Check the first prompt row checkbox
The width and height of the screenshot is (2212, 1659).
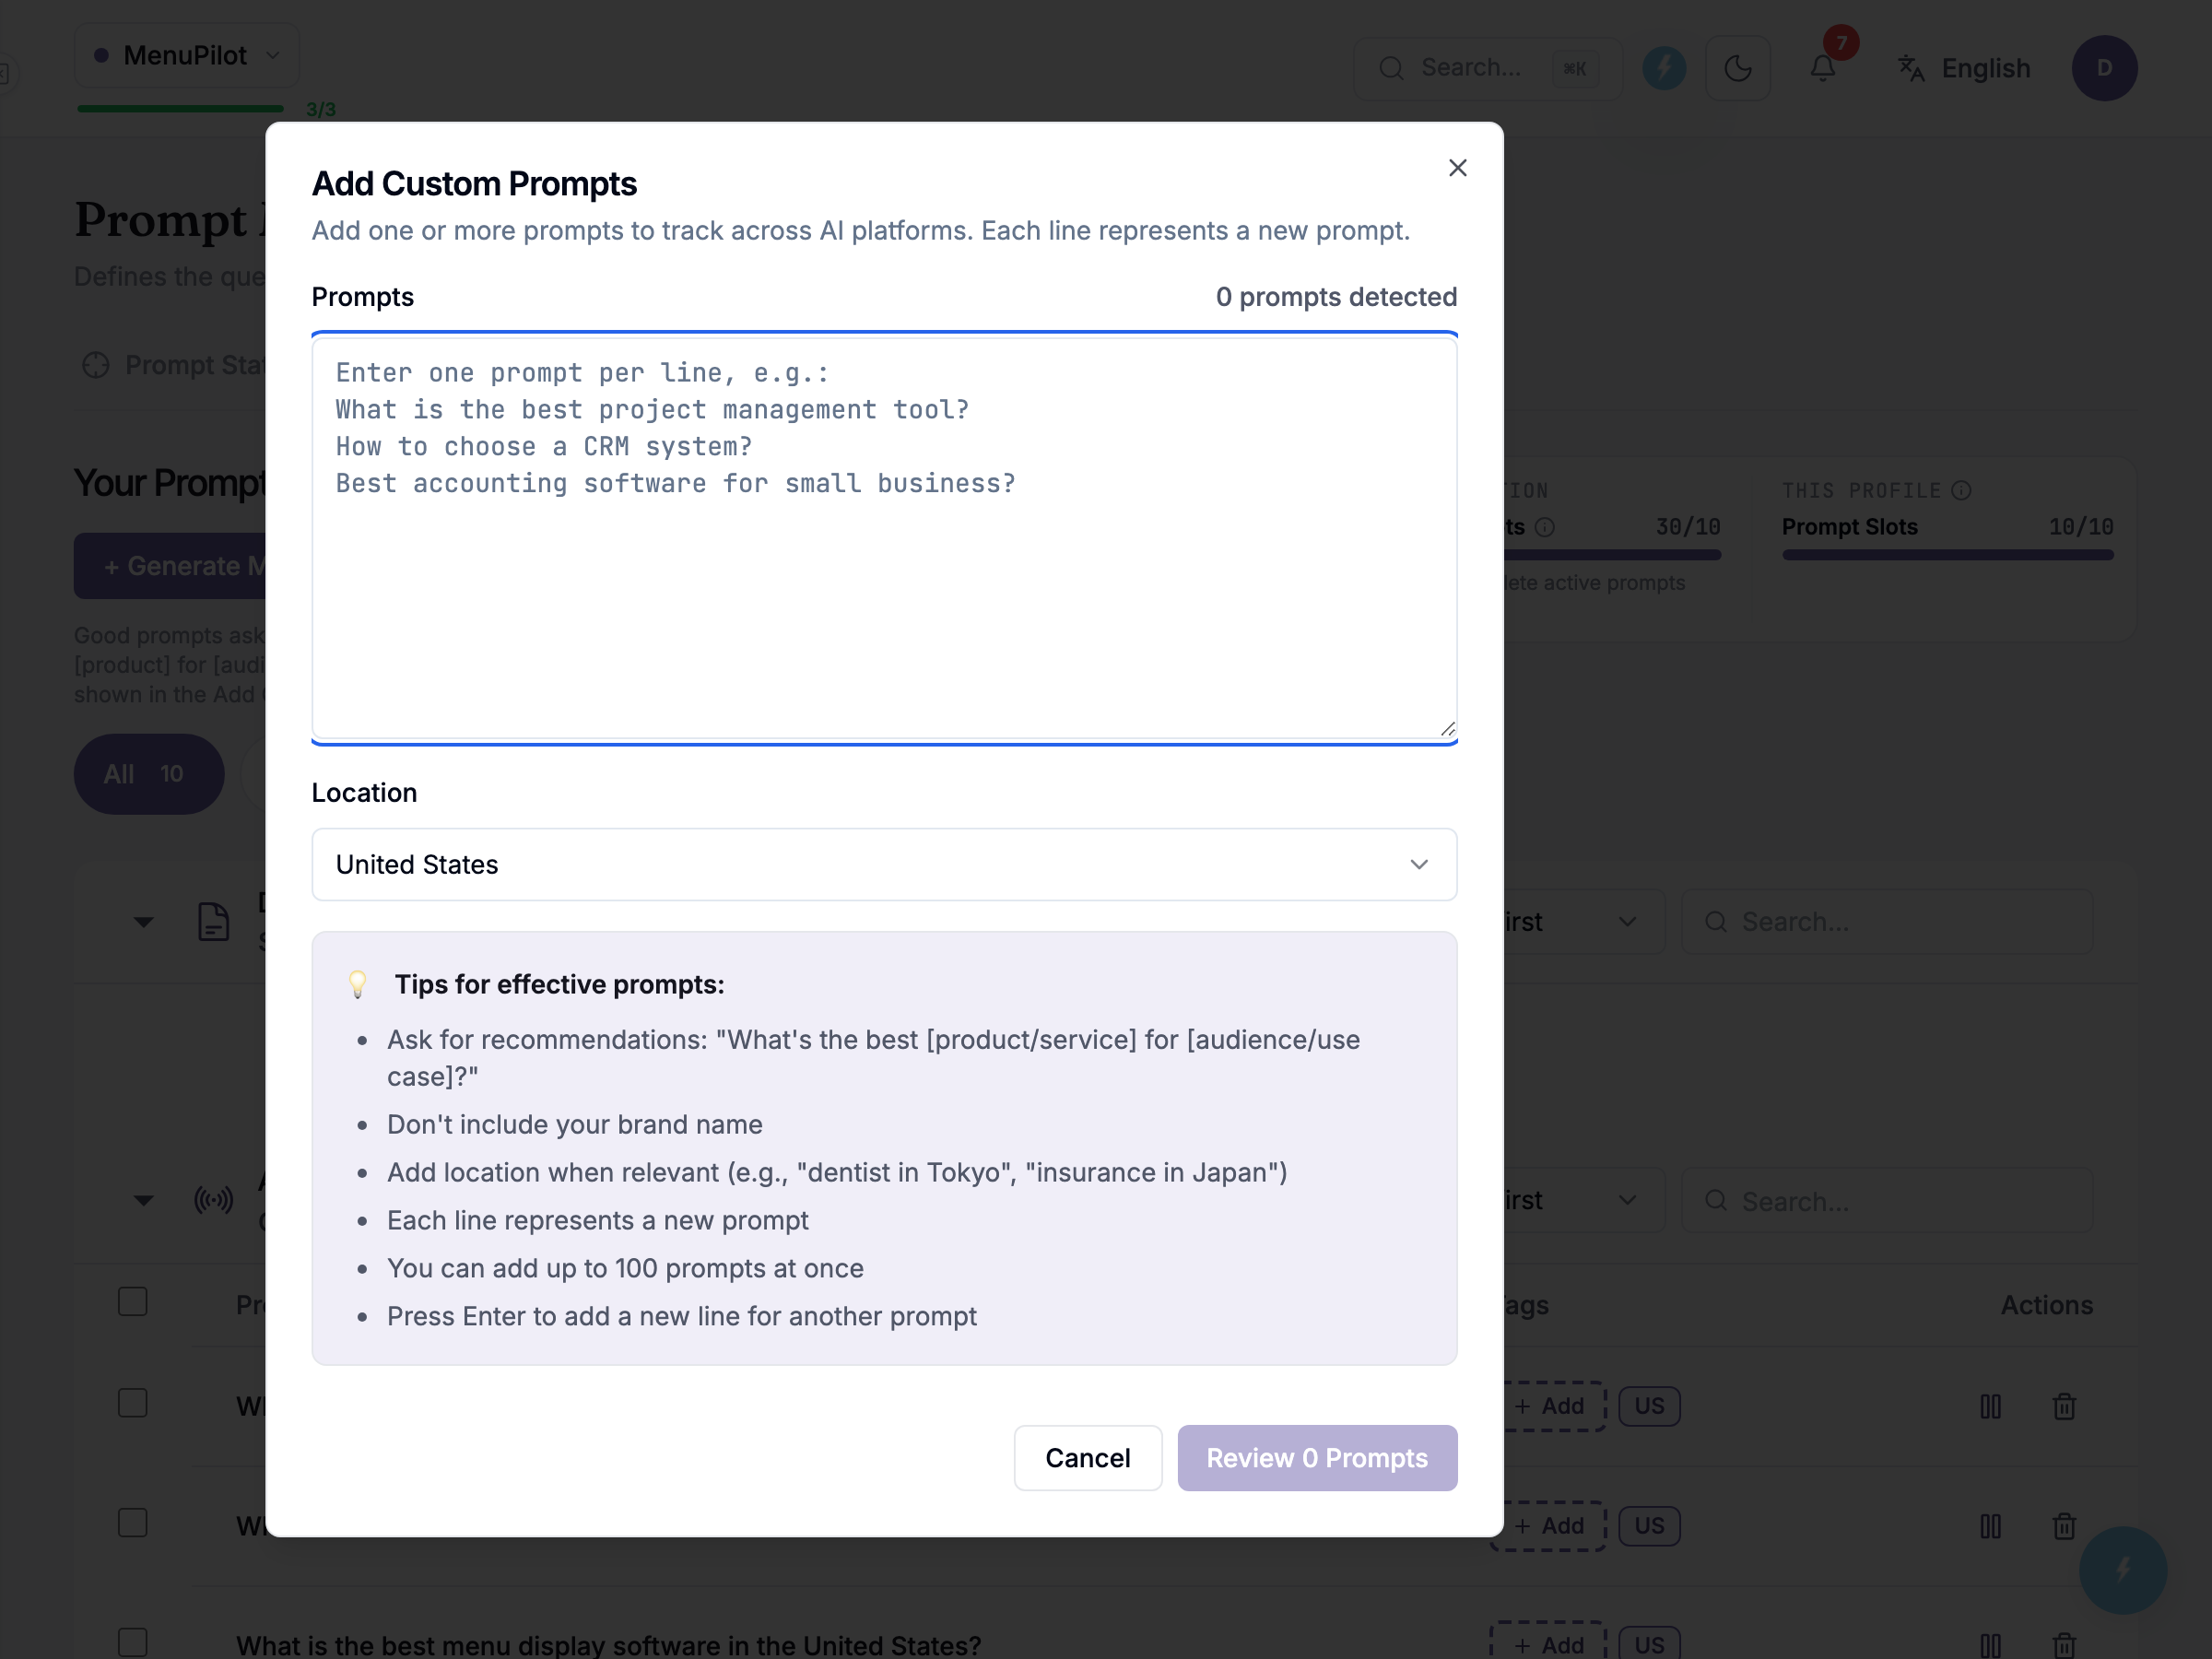(133, 1404)
